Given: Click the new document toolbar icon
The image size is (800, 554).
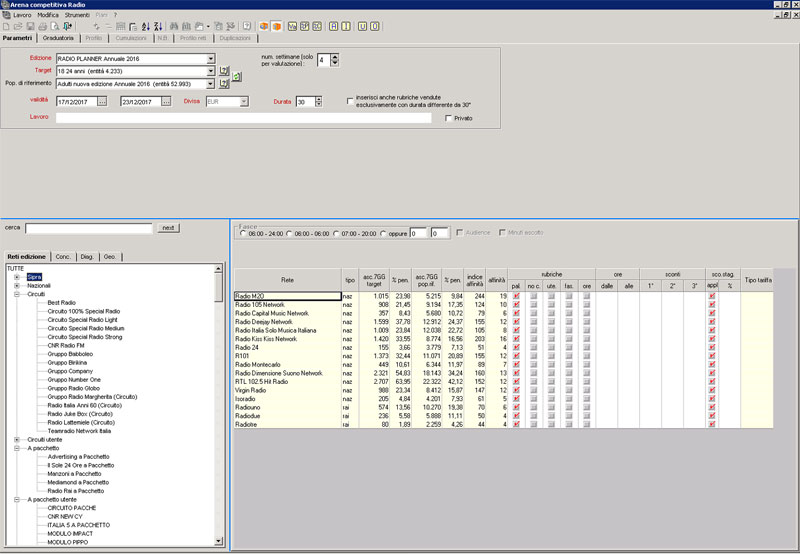Looking at the screenshot, I should pyautogui.click(x=6, y=26).
